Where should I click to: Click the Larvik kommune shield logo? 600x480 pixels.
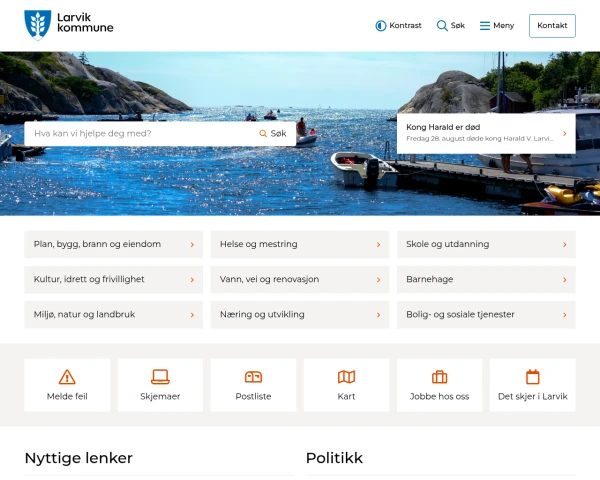point(38,25)
